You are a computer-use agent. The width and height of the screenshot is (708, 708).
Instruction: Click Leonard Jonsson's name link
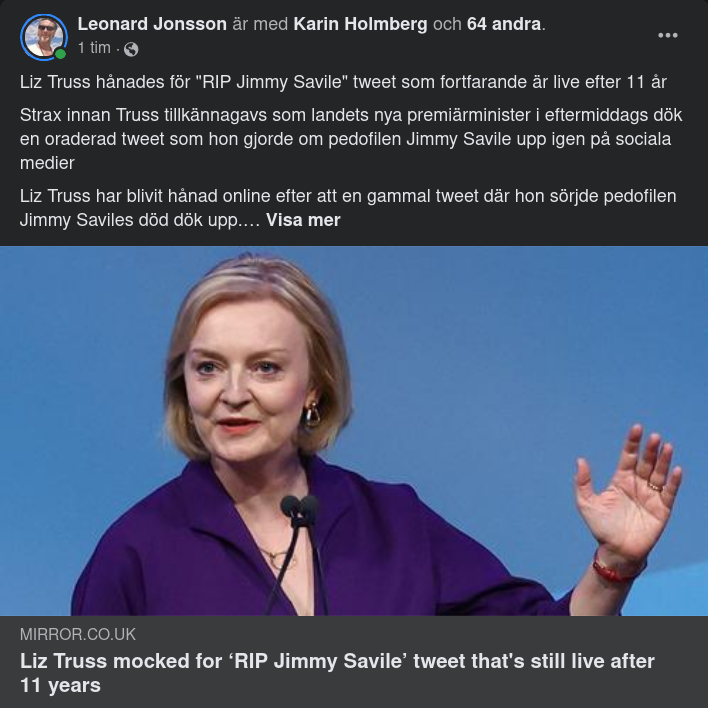pos(152,24)
